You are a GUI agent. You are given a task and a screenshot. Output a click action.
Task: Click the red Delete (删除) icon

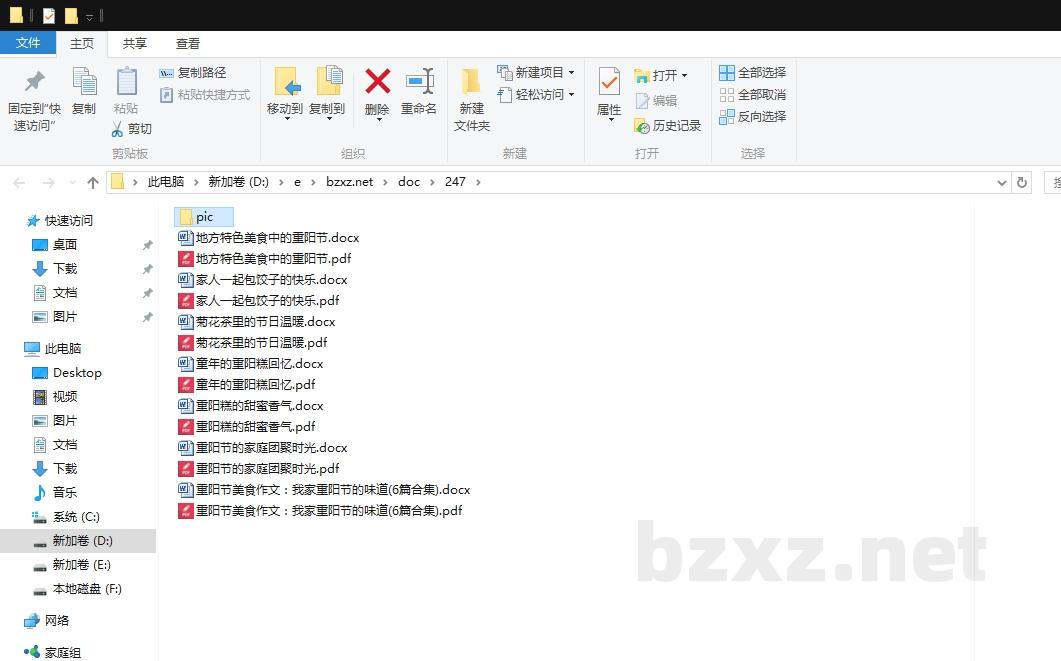tap(377, 82)
